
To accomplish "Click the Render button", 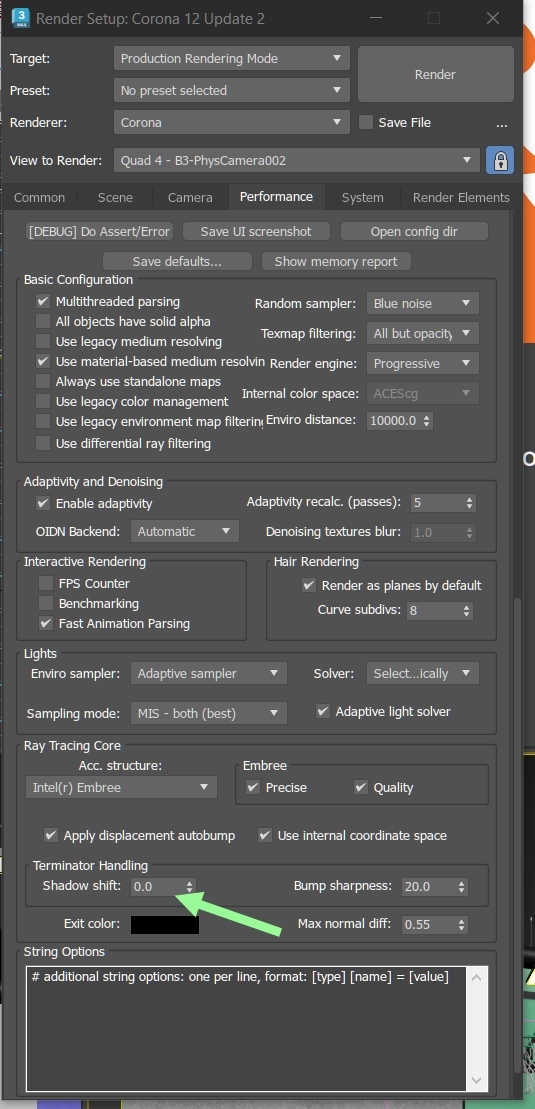I will 435,74.
